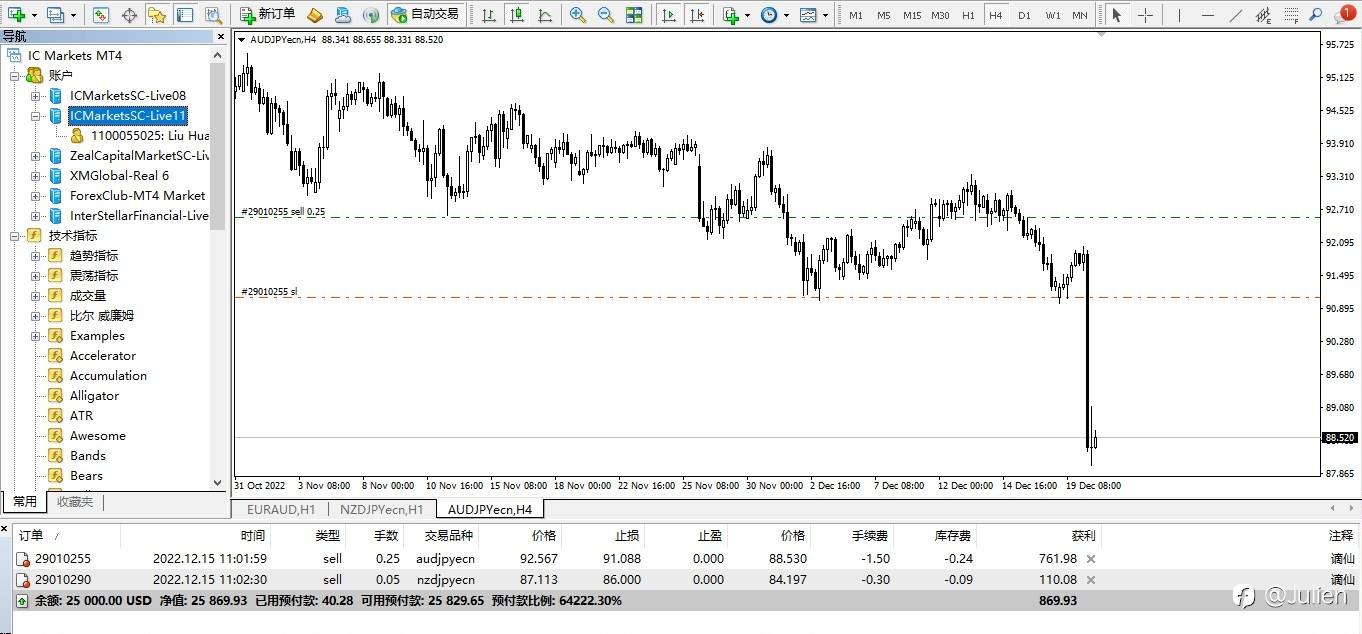Select the M1 timeframe

pyautogui.click(x=856, y=15)
